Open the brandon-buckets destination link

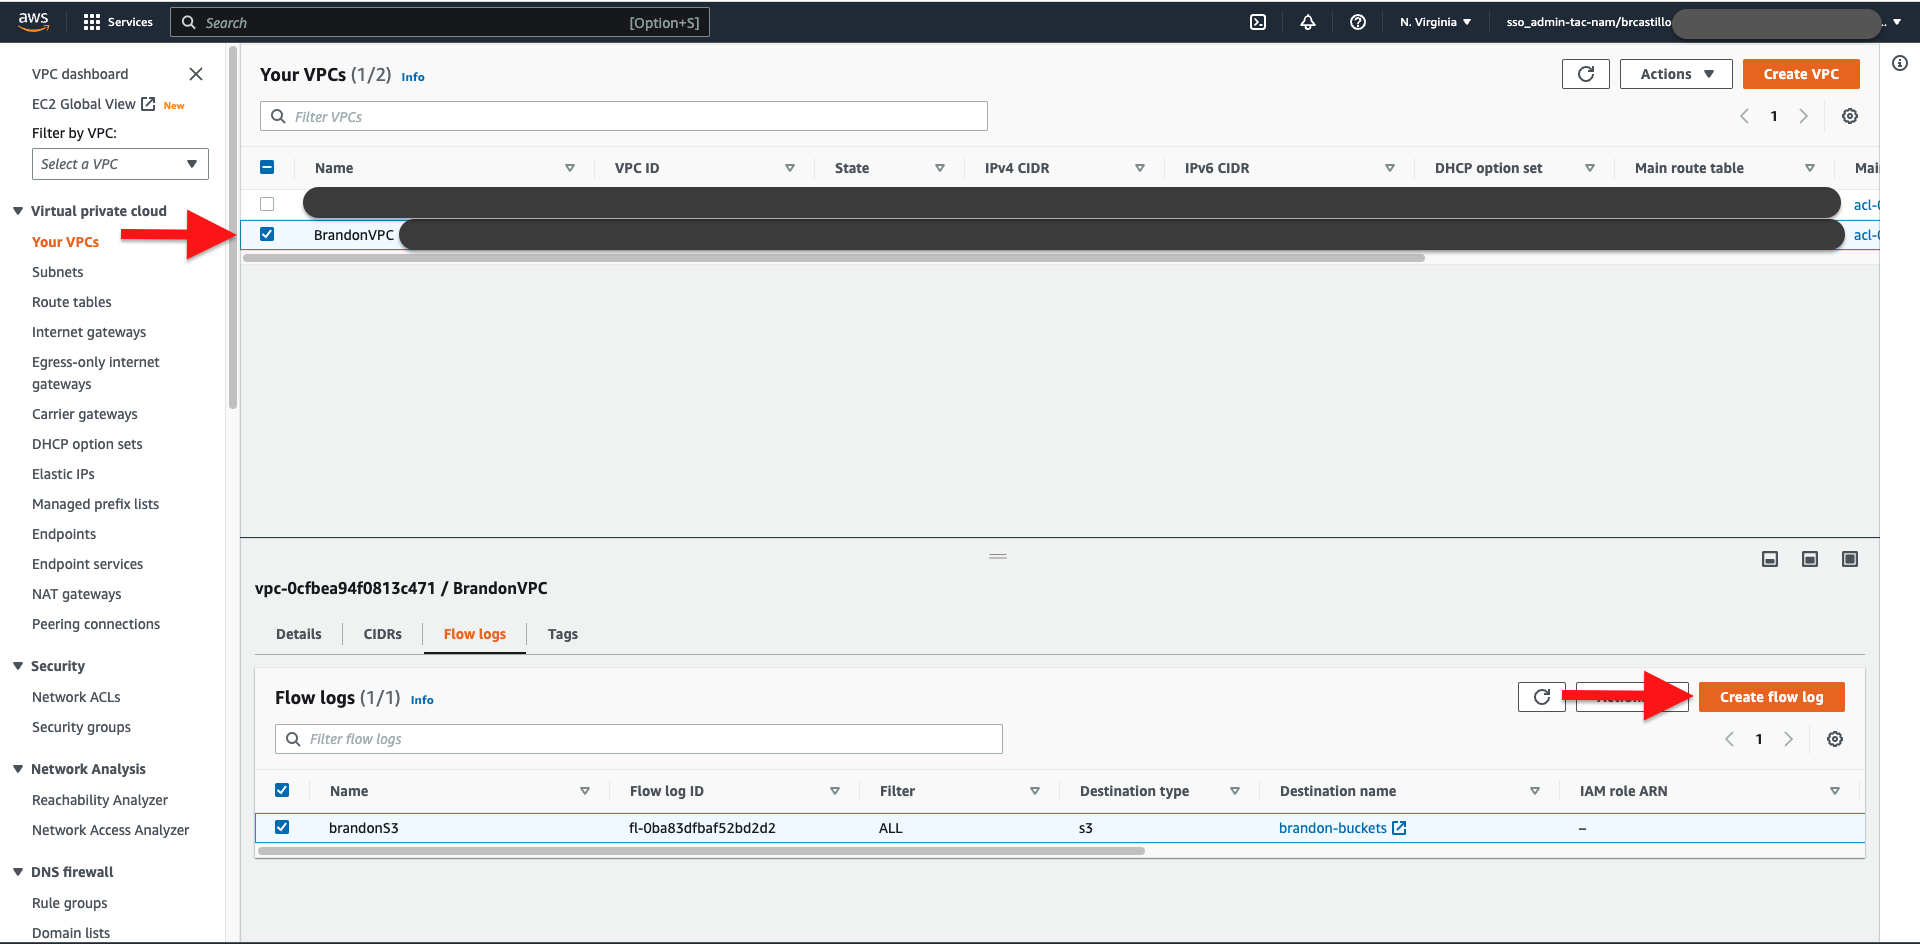pyautogui.click(x=1335, y=827)
